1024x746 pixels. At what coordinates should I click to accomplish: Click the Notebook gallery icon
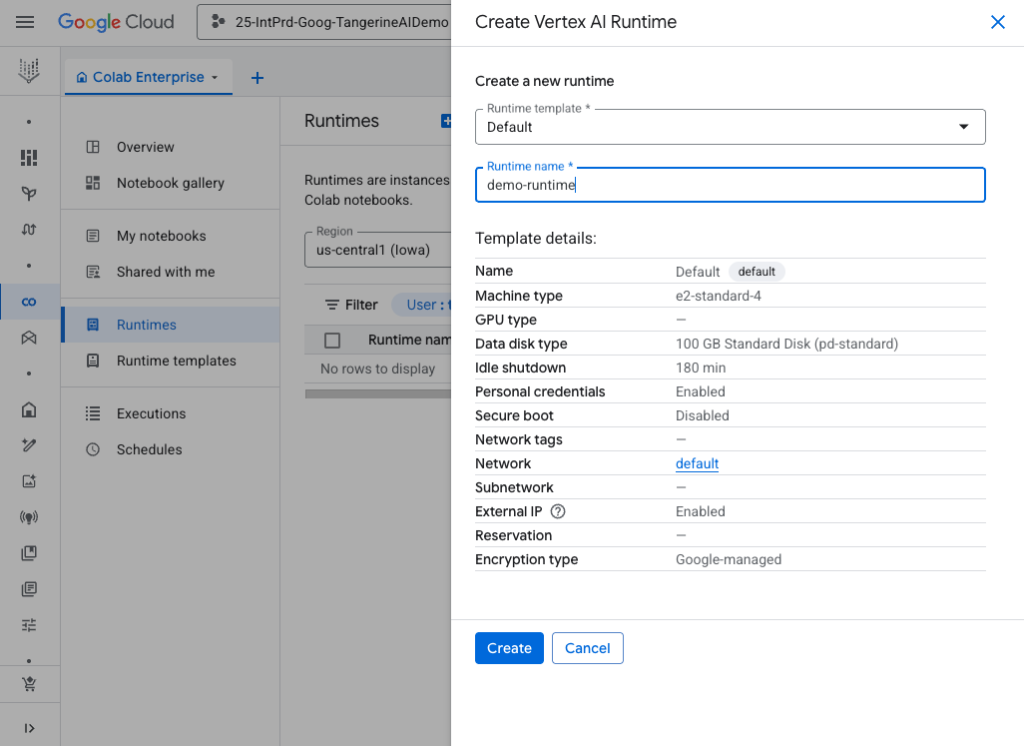(93, 183)
